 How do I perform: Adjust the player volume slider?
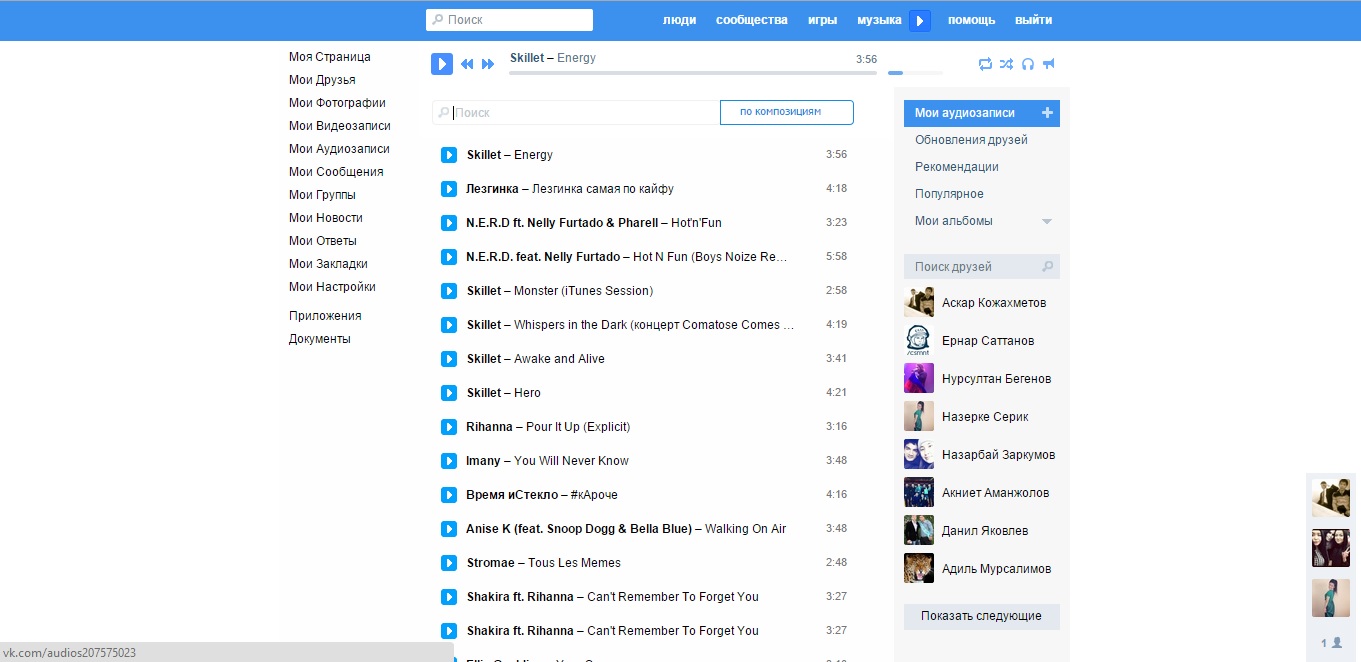[x=915, y=73]
